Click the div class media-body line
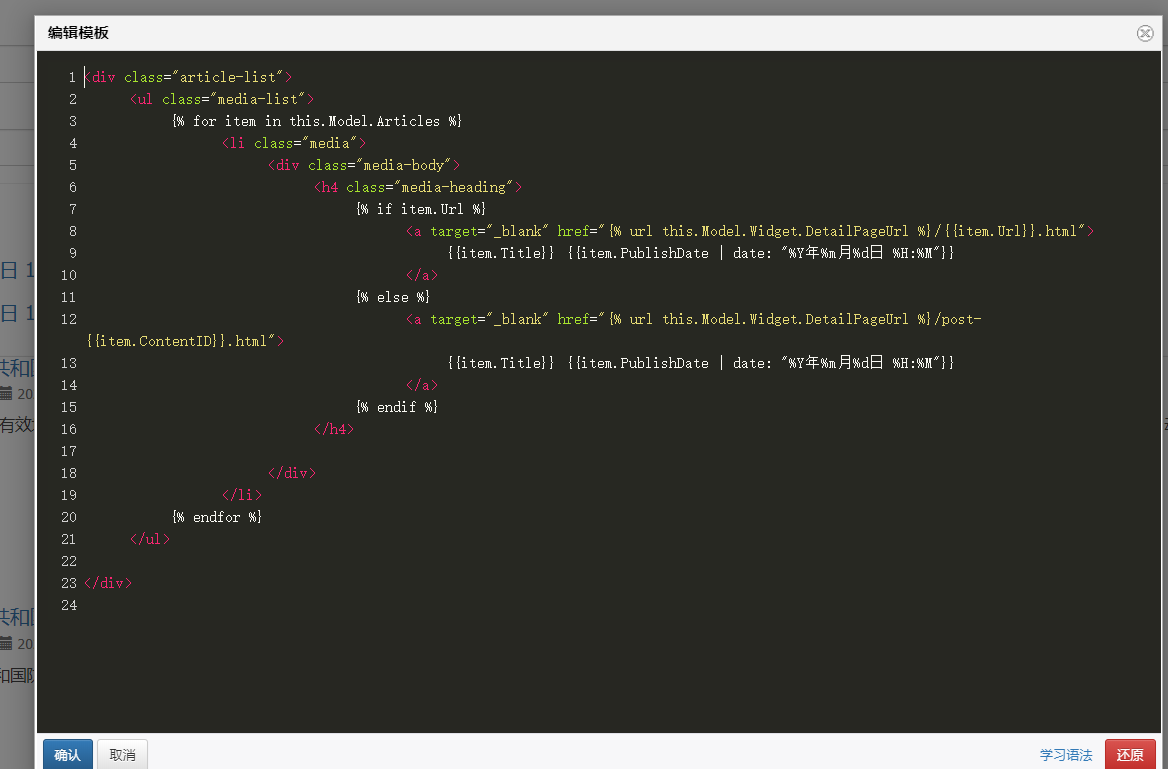Screen dimensions: 1168x769 click(x=364, y=165)
